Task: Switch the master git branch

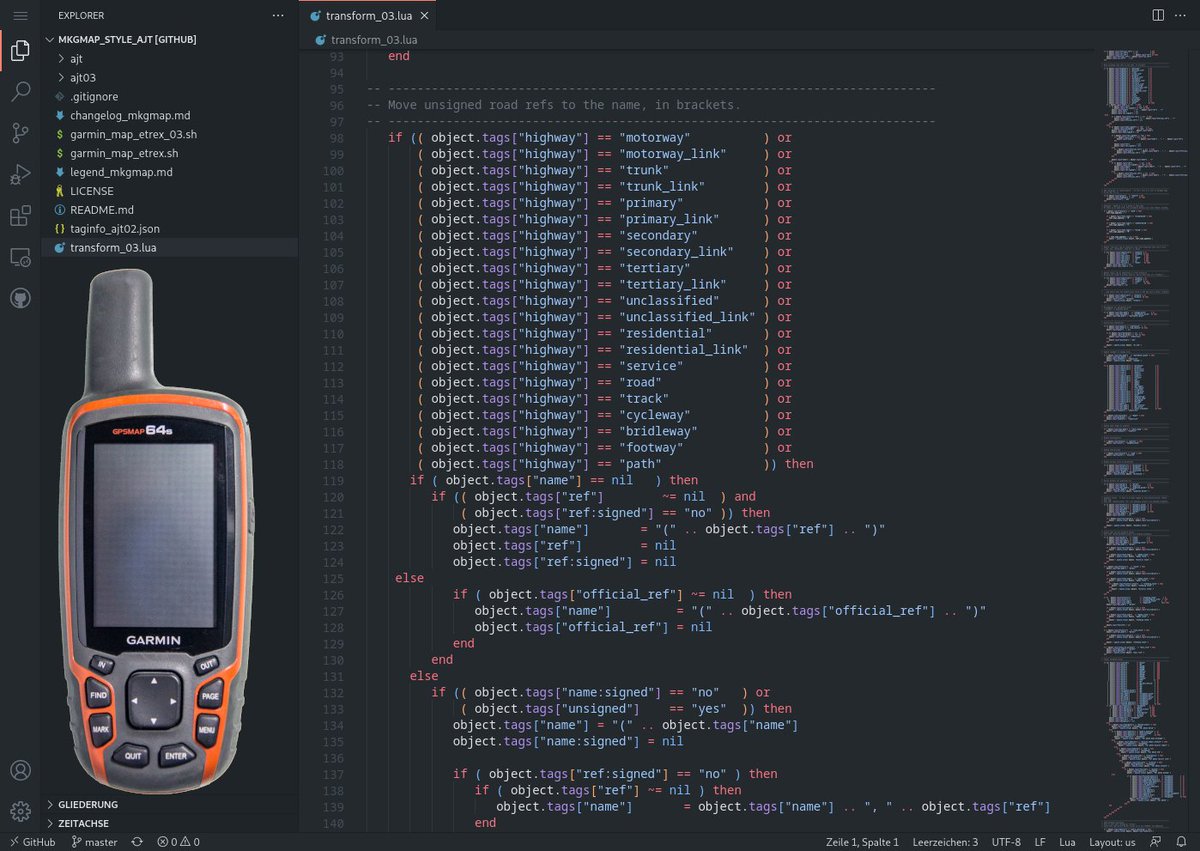Action: click(94, 842)
